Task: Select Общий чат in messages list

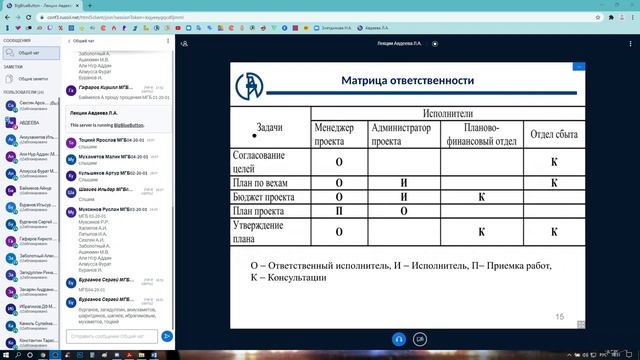Action: pos(31,53)
